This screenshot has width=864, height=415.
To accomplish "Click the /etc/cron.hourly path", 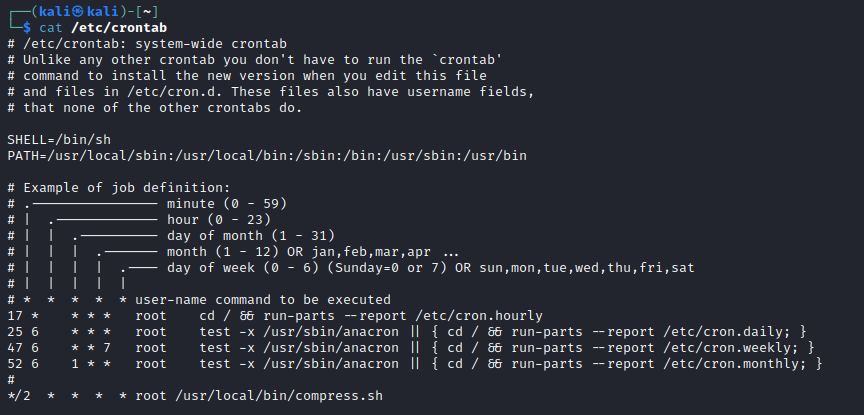I will 430,315.
